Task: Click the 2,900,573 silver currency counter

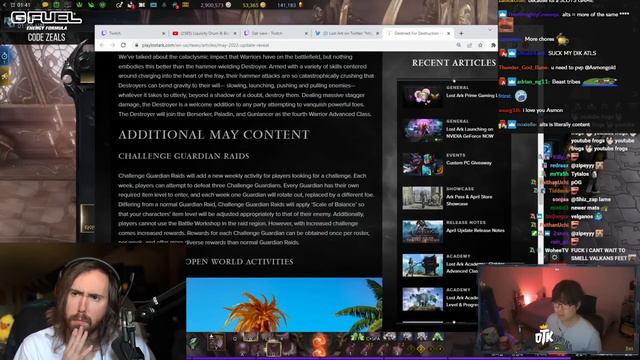Action: click(216, 5)
